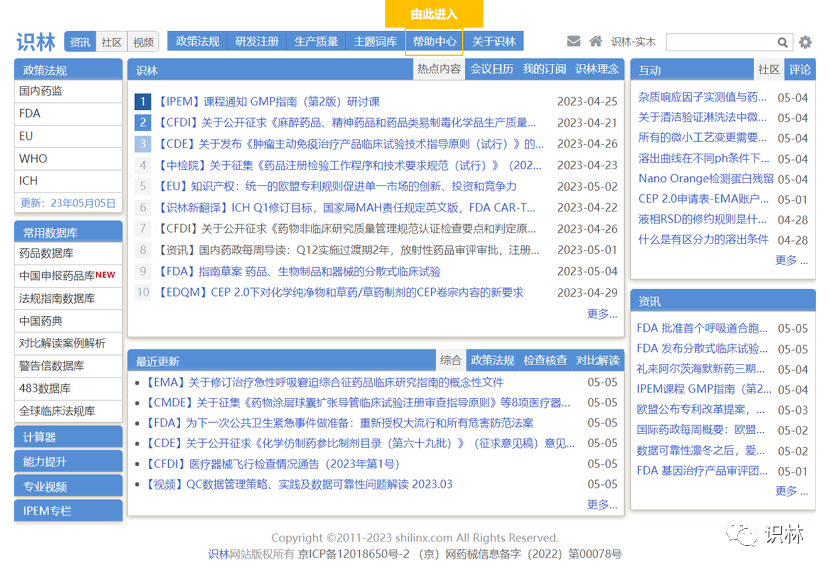
Task: Expand the 专业视频 sidebar section
Action: pos(68,486)
